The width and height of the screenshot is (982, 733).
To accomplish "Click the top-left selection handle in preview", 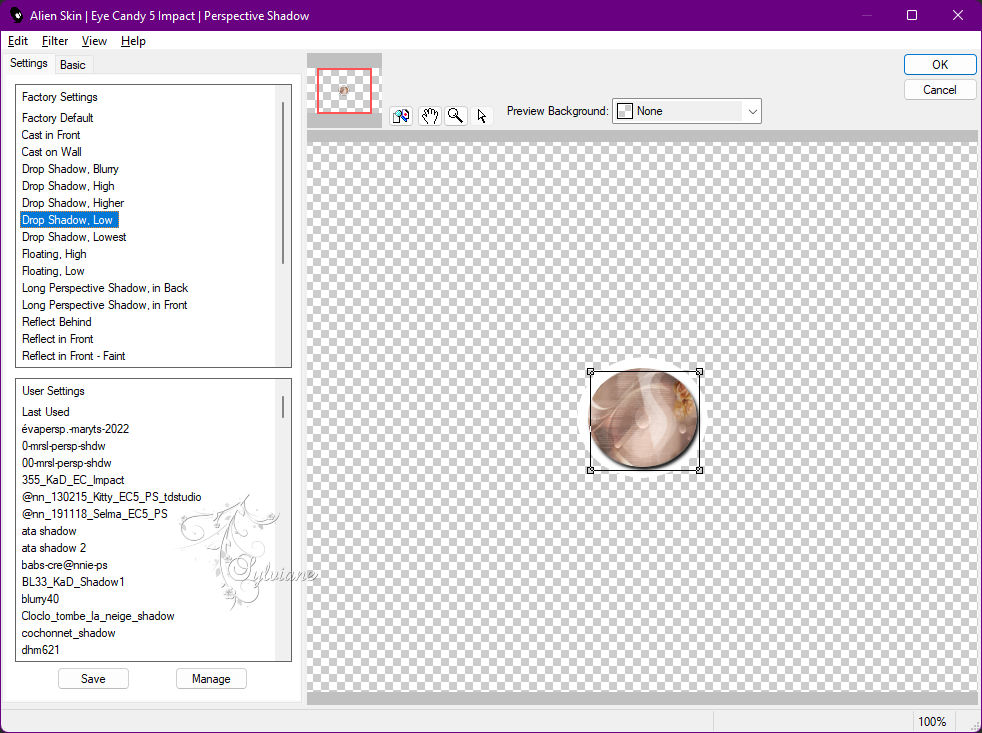I will pos(590,372).
